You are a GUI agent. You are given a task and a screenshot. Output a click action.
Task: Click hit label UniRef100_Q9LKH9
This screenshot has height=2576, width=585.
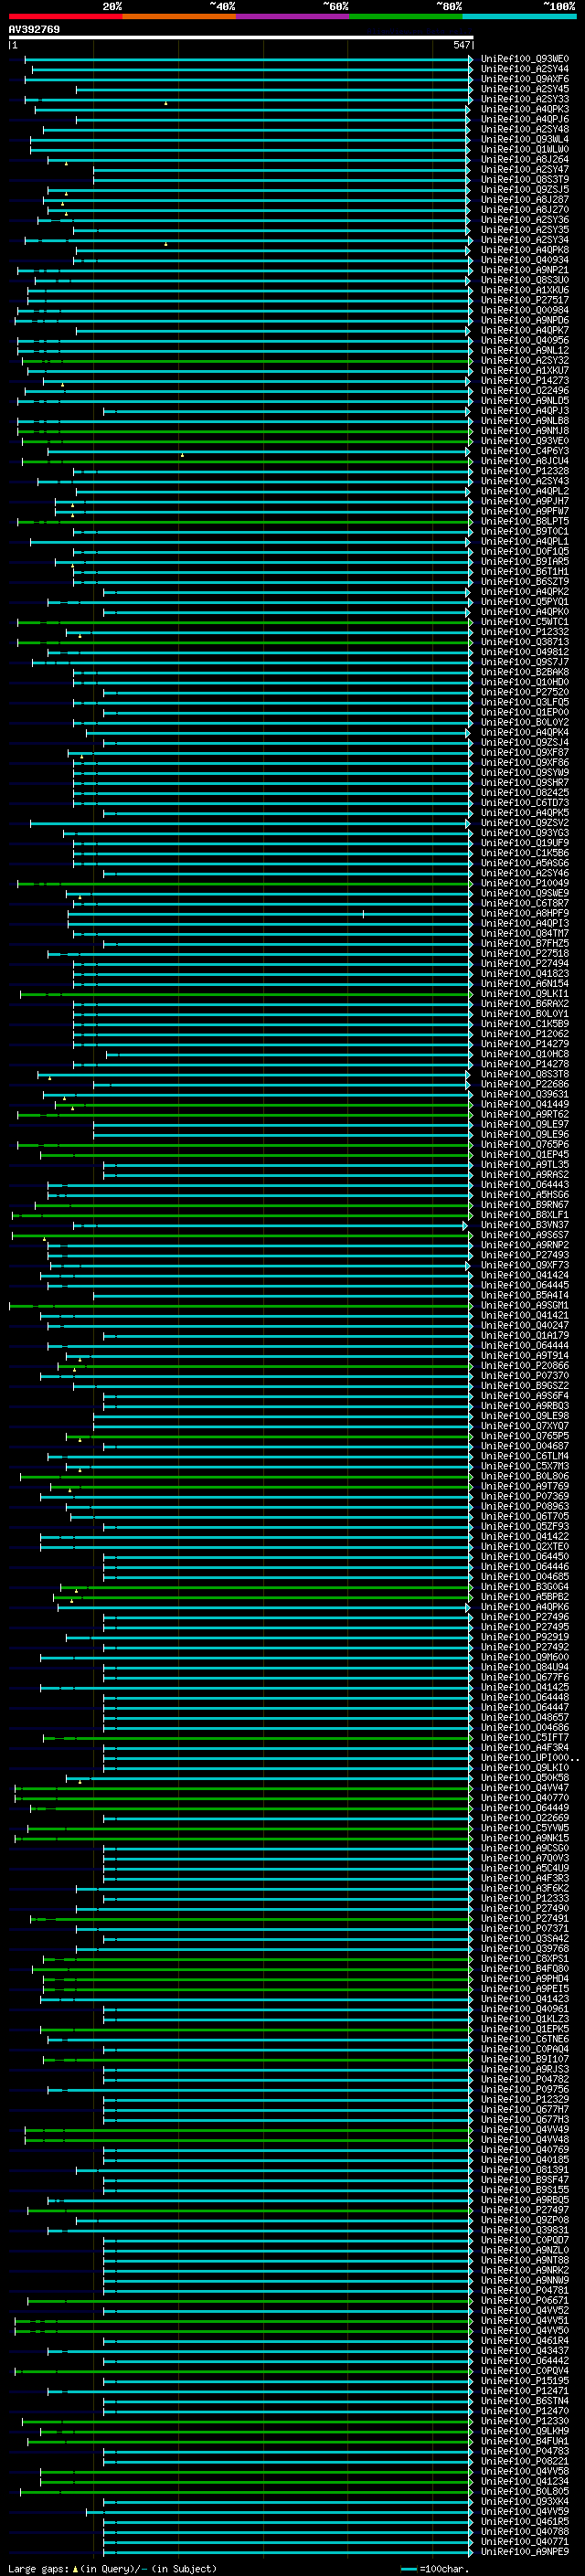click(524, 2432)
